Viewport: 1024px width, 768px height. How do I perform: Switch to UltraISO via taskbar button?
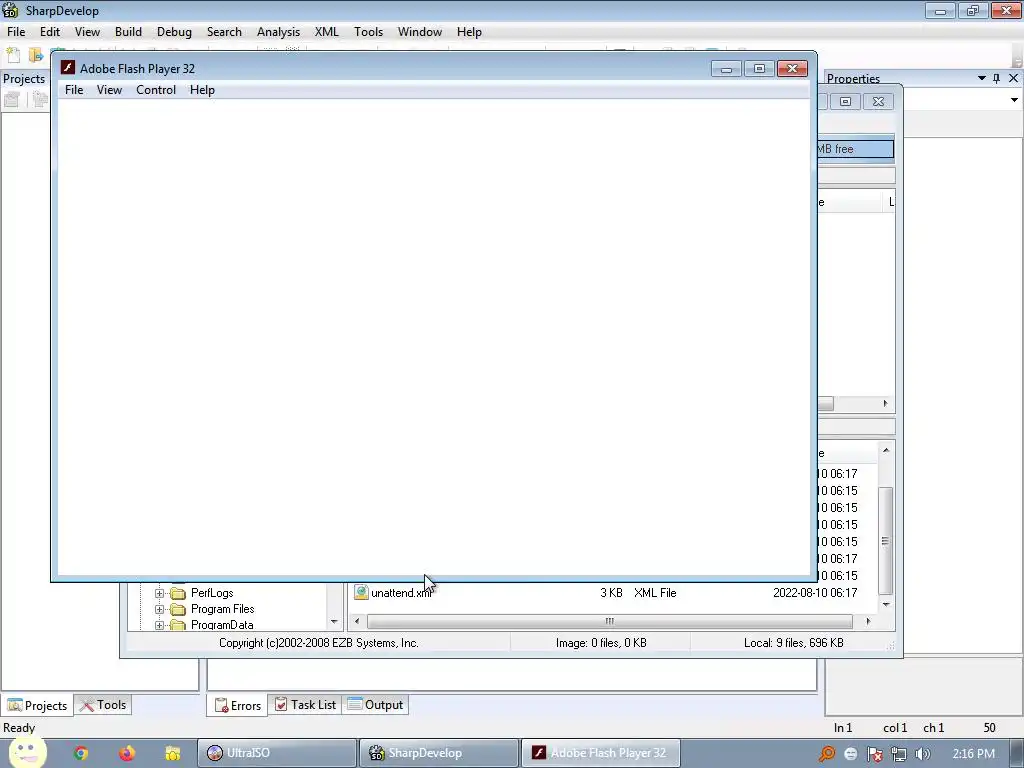(278, 754)
